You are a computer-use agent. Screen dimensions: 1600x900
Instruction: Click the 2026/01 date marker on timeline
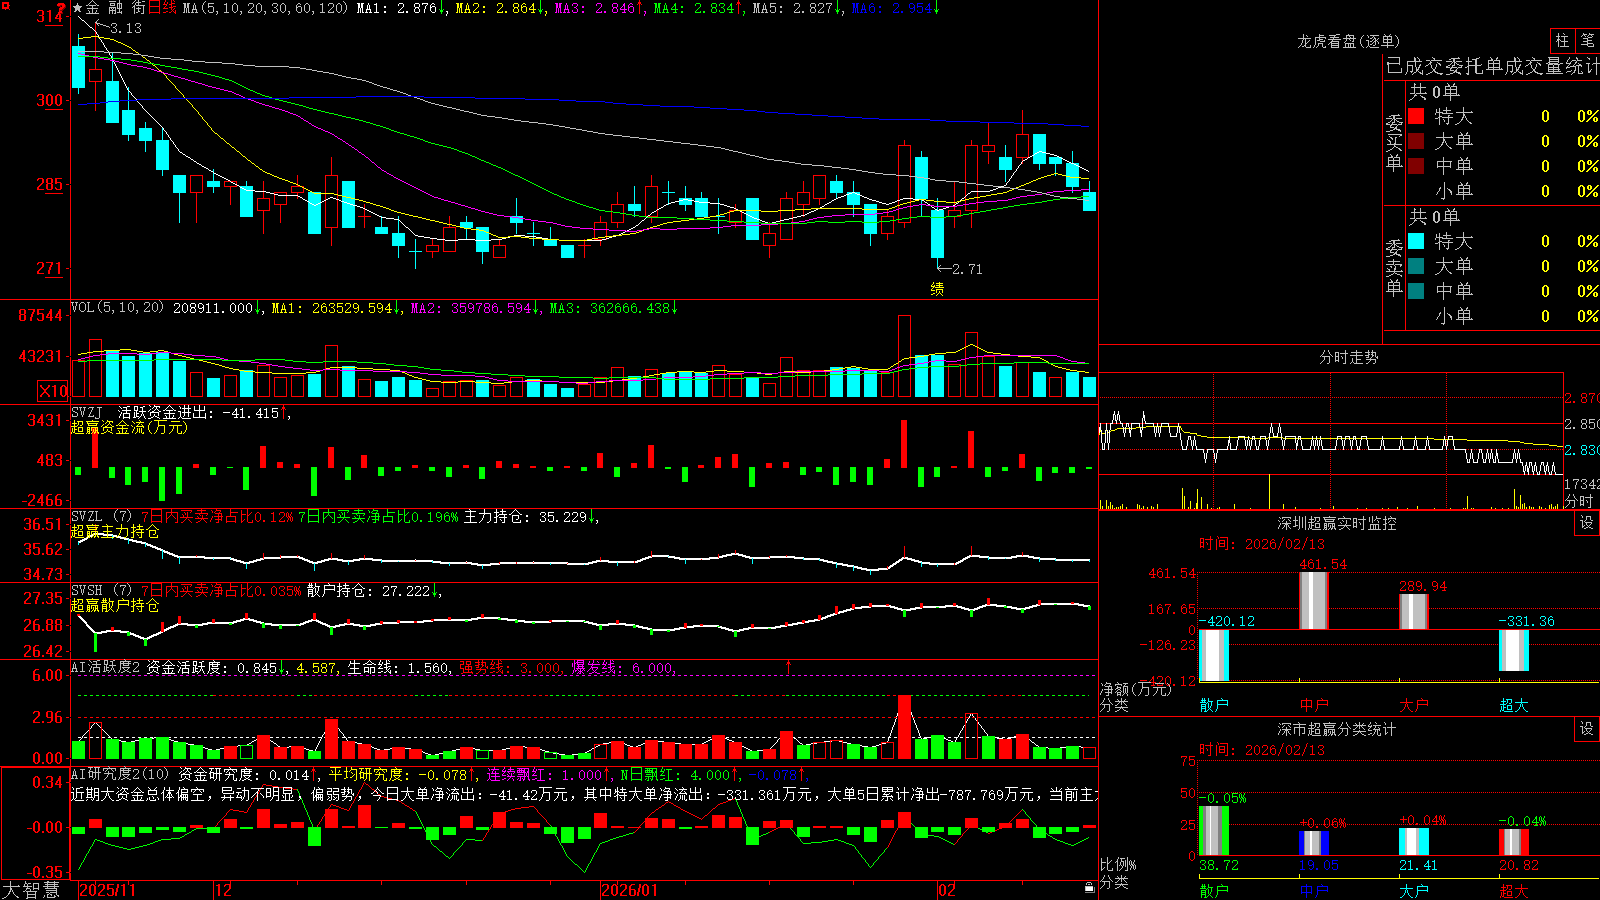coord(629,890)
